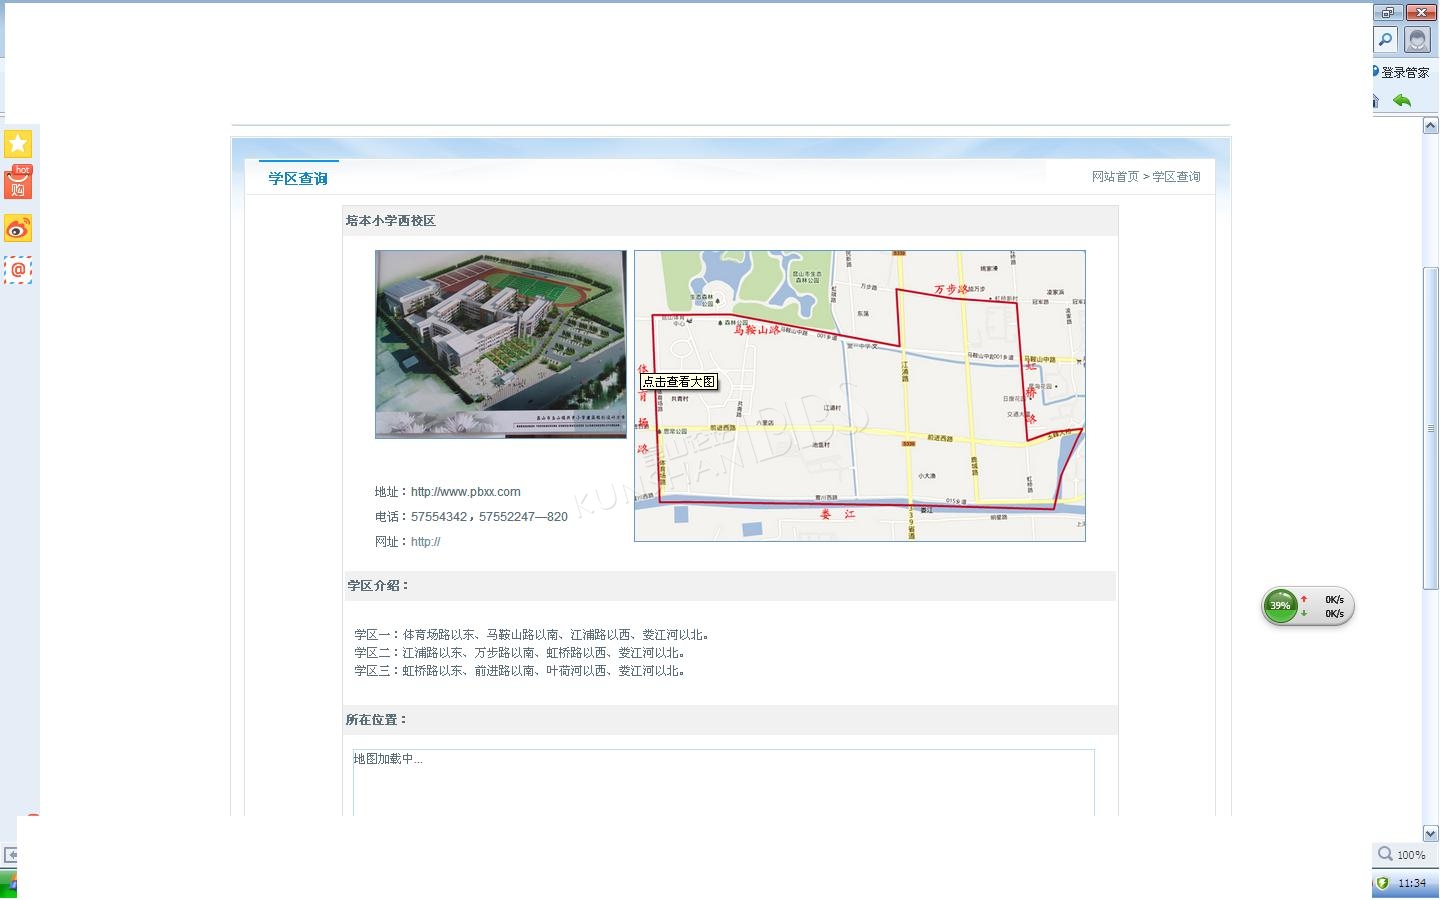
Task: Click the 学区介绍 section header
Action: [378, 586]
